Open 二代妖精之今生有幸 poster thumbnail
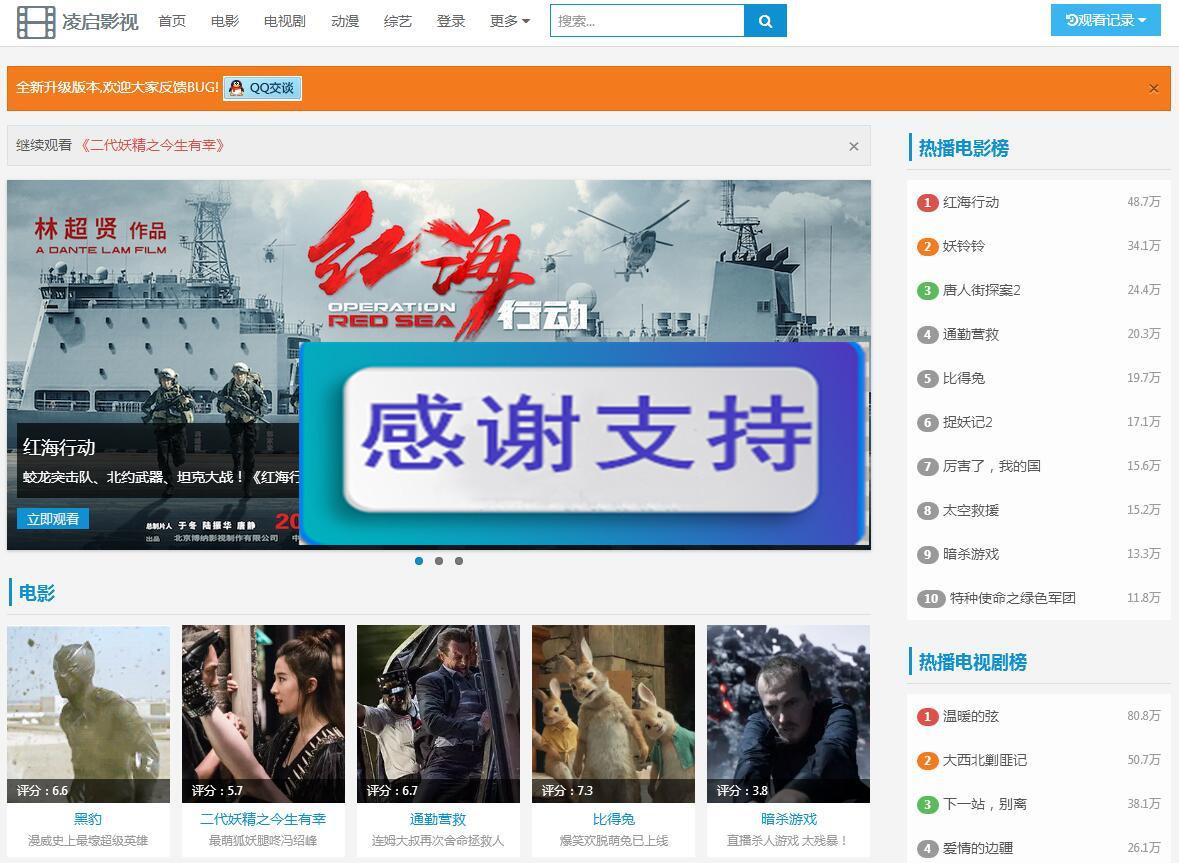The width and height of the screenshot is (1179, 863). coord(263,713)
